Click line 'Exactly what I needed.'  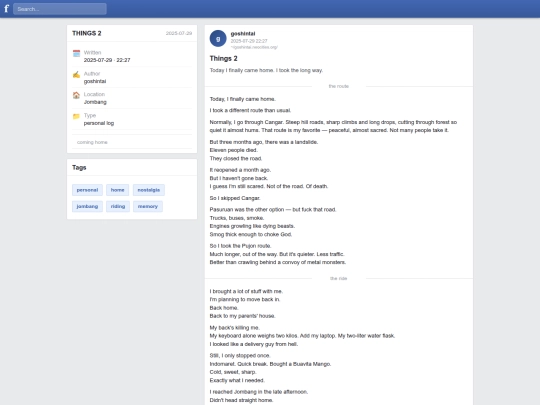point(237,381)
